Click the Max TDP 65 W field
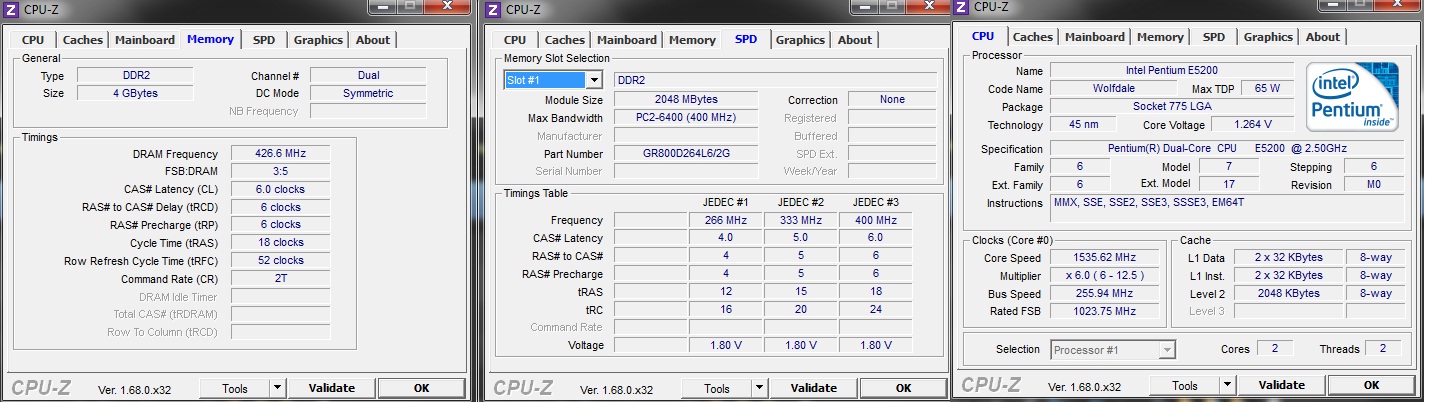1430x402 pixels. click(x=1267, y=89)
